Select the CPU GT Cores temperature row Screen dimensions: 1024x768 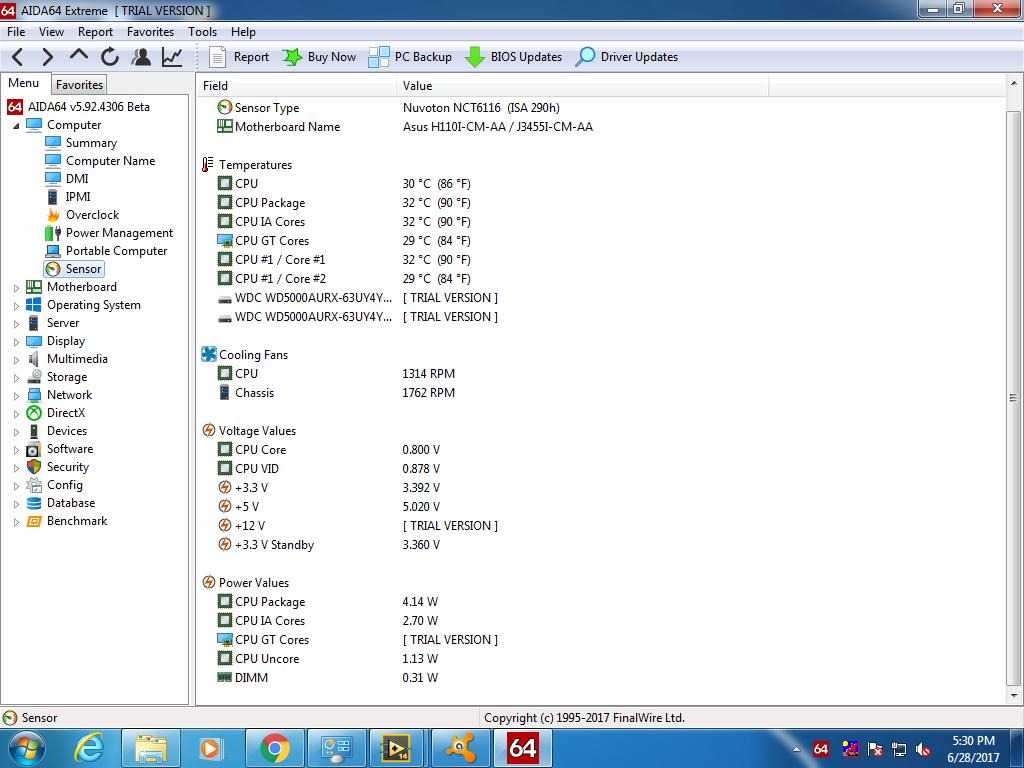click(x=600, y=240)
